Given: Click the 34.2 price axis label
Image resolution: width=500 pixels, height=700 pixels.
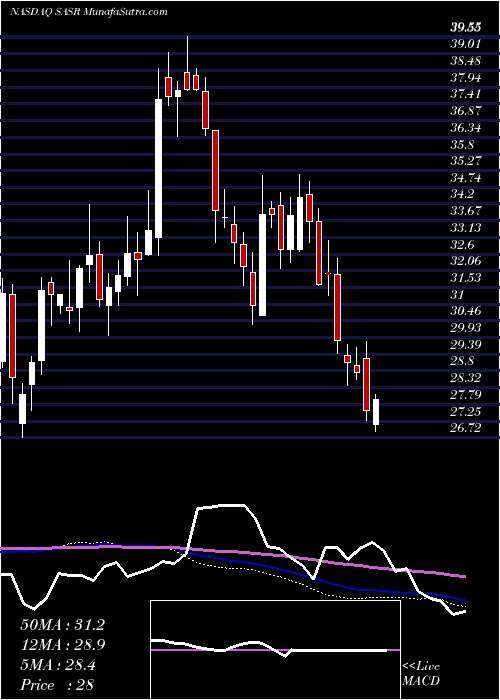Looking at the screenshot, I should click(x=462, y=194).
